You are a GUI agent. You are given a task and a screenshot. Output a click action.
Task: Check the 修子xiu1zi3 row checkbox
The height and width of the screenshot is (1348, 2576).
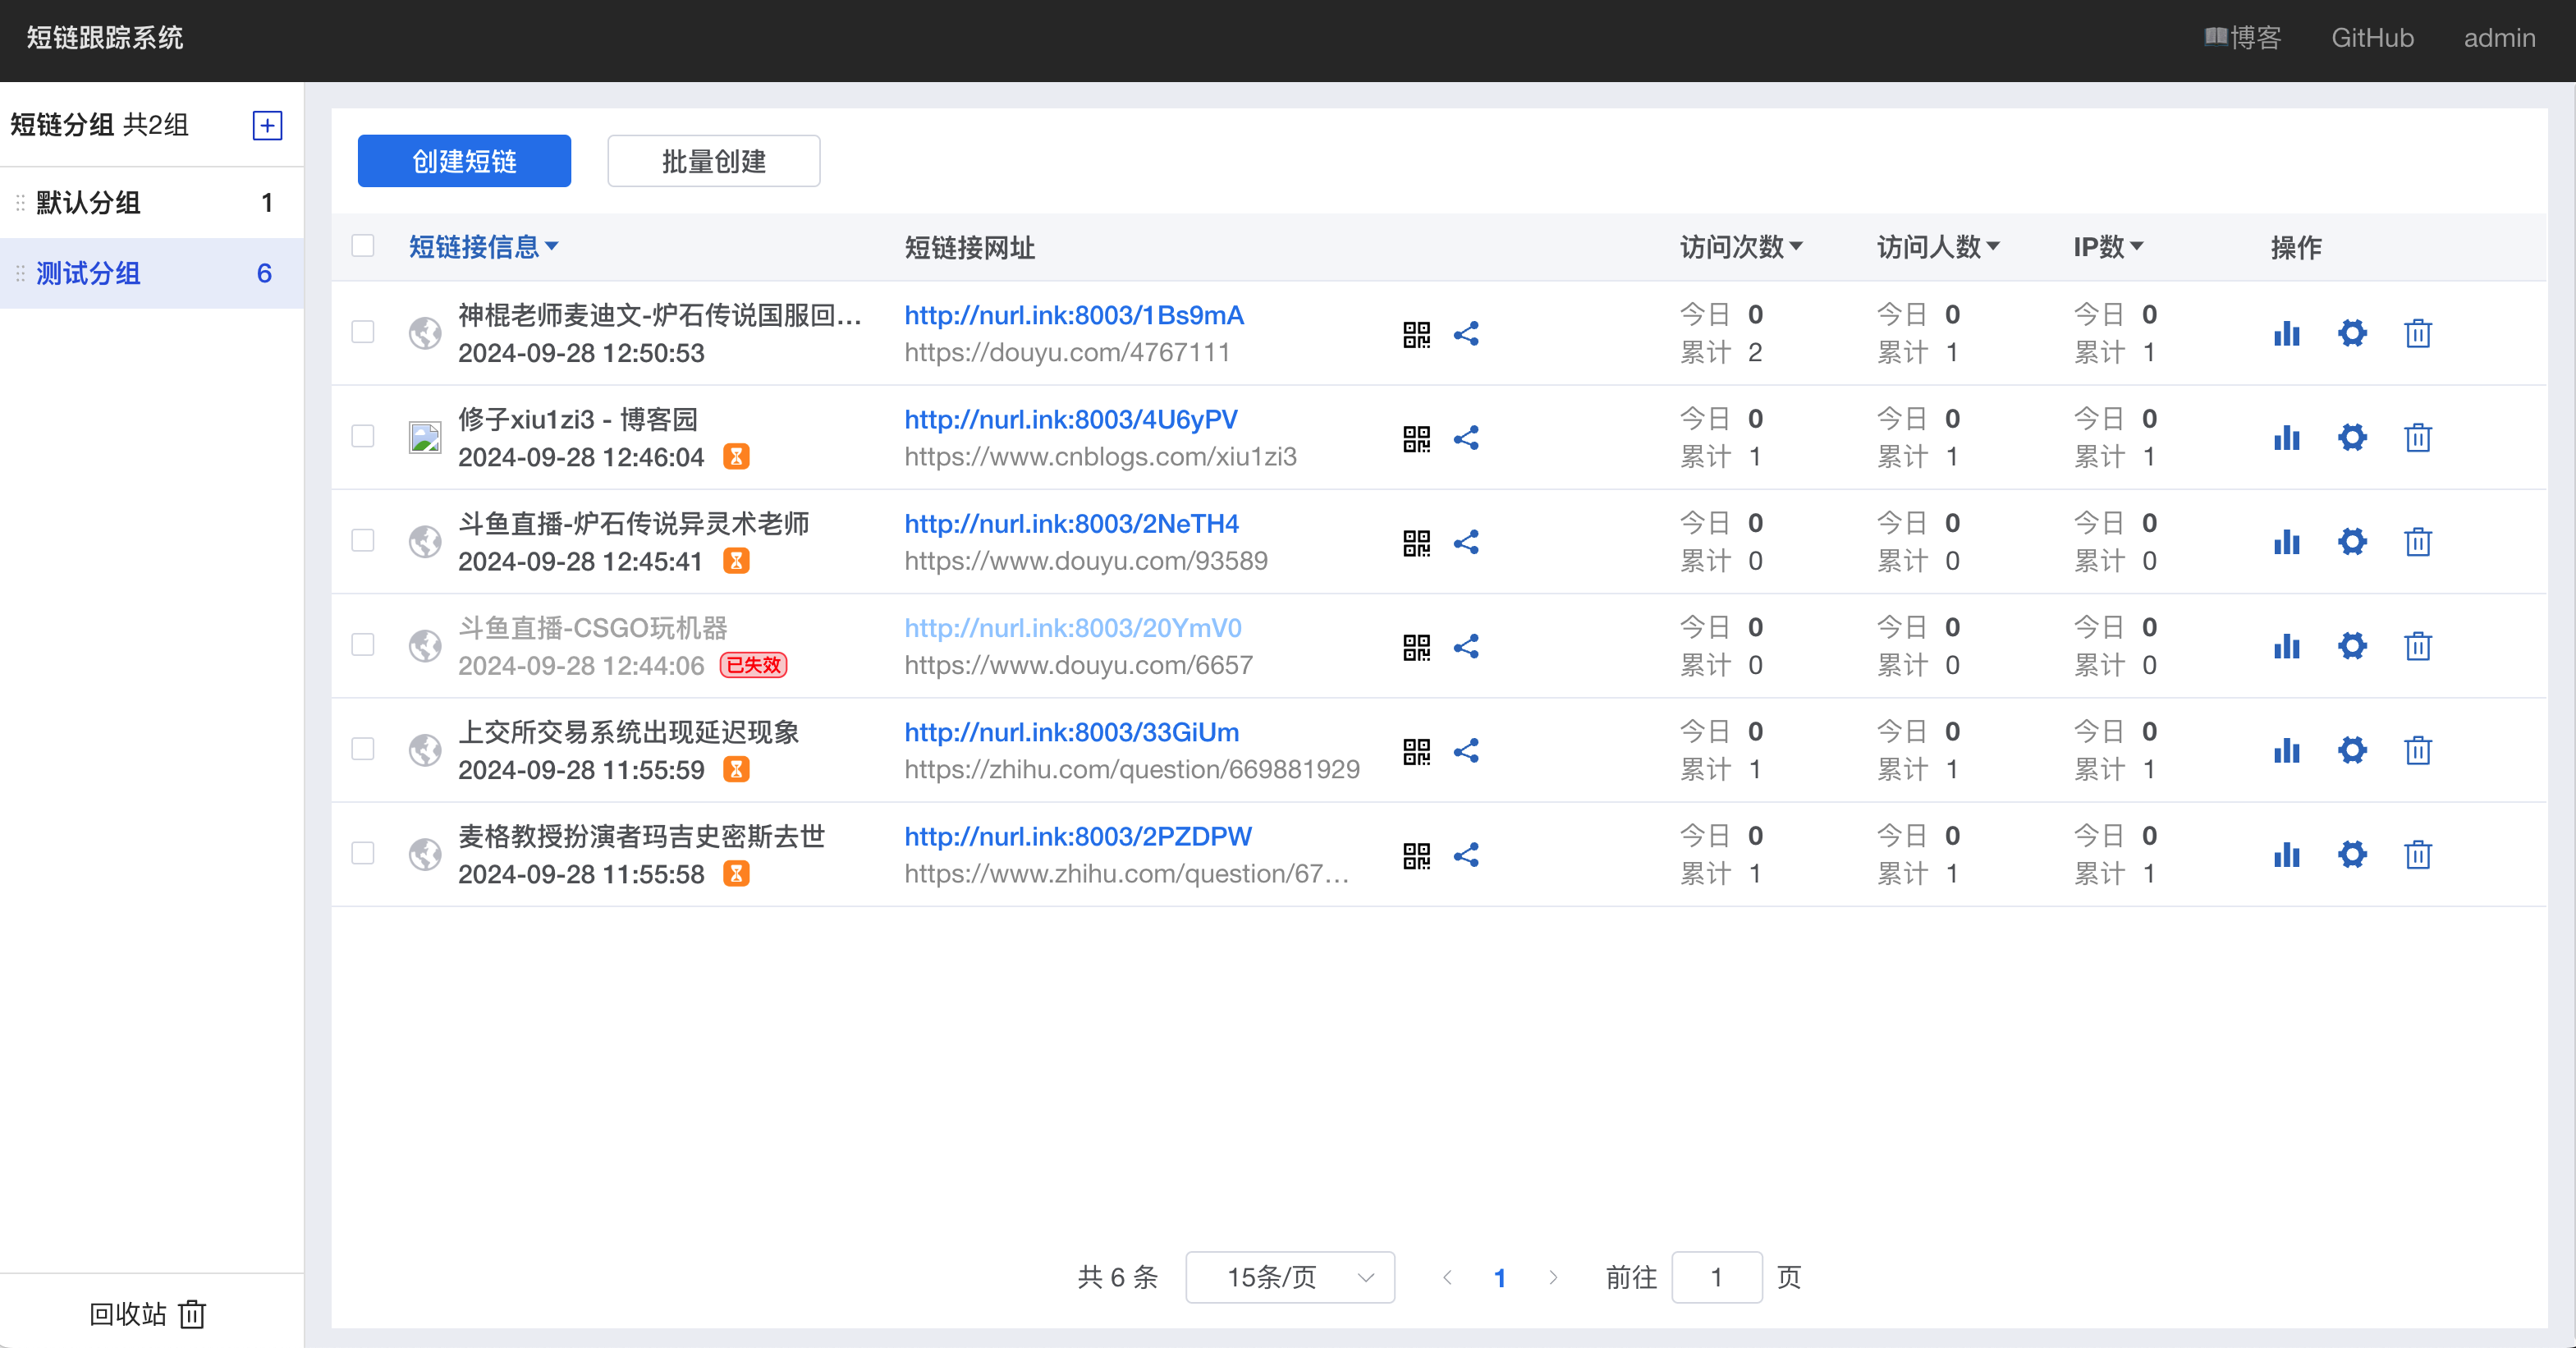[363, 436]
